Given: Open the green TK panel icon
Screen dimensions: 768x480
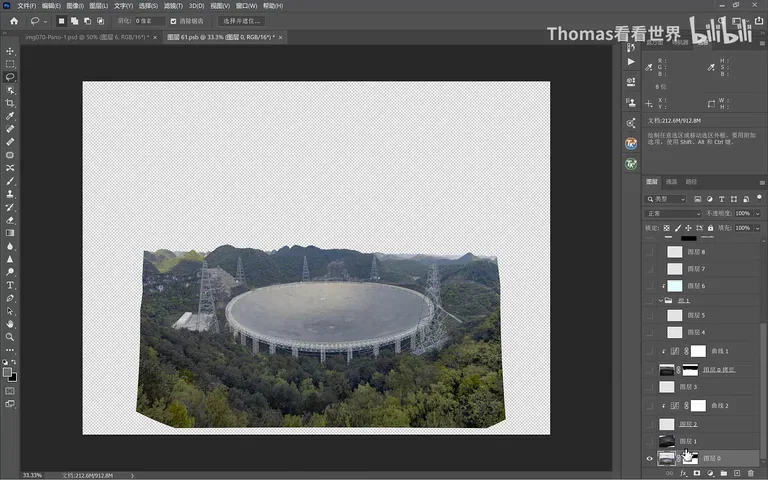Looking at the screenshot, I should (631, 164).
